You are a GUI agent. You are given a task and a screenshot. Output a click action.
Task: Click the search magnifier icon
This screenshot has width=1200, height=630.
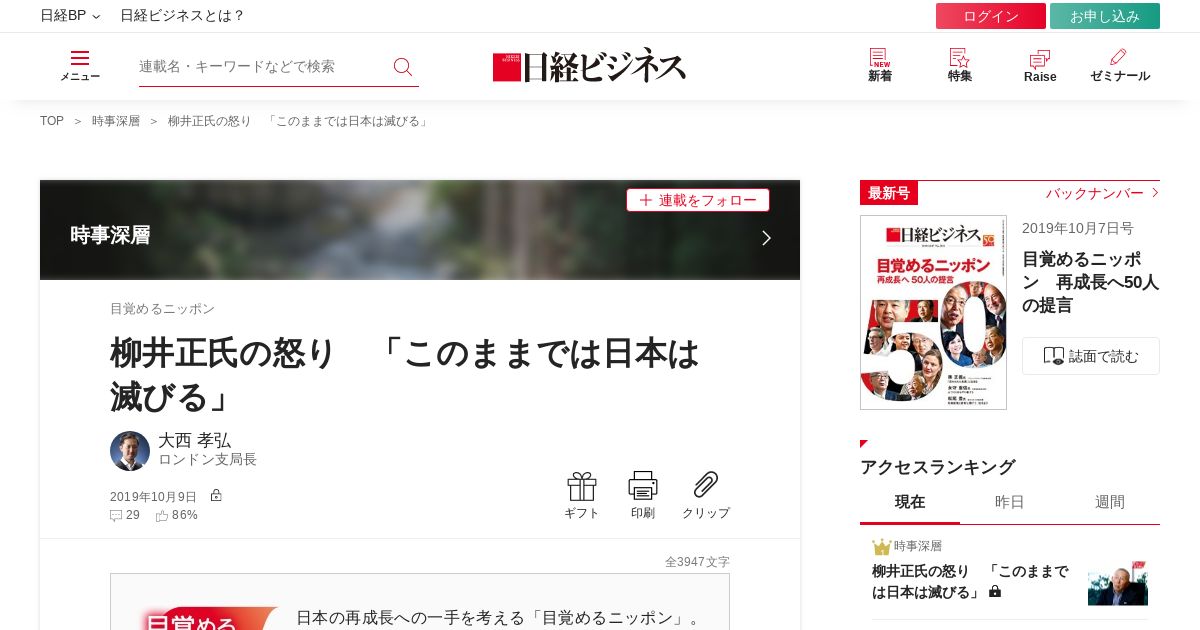coord(403,67)
